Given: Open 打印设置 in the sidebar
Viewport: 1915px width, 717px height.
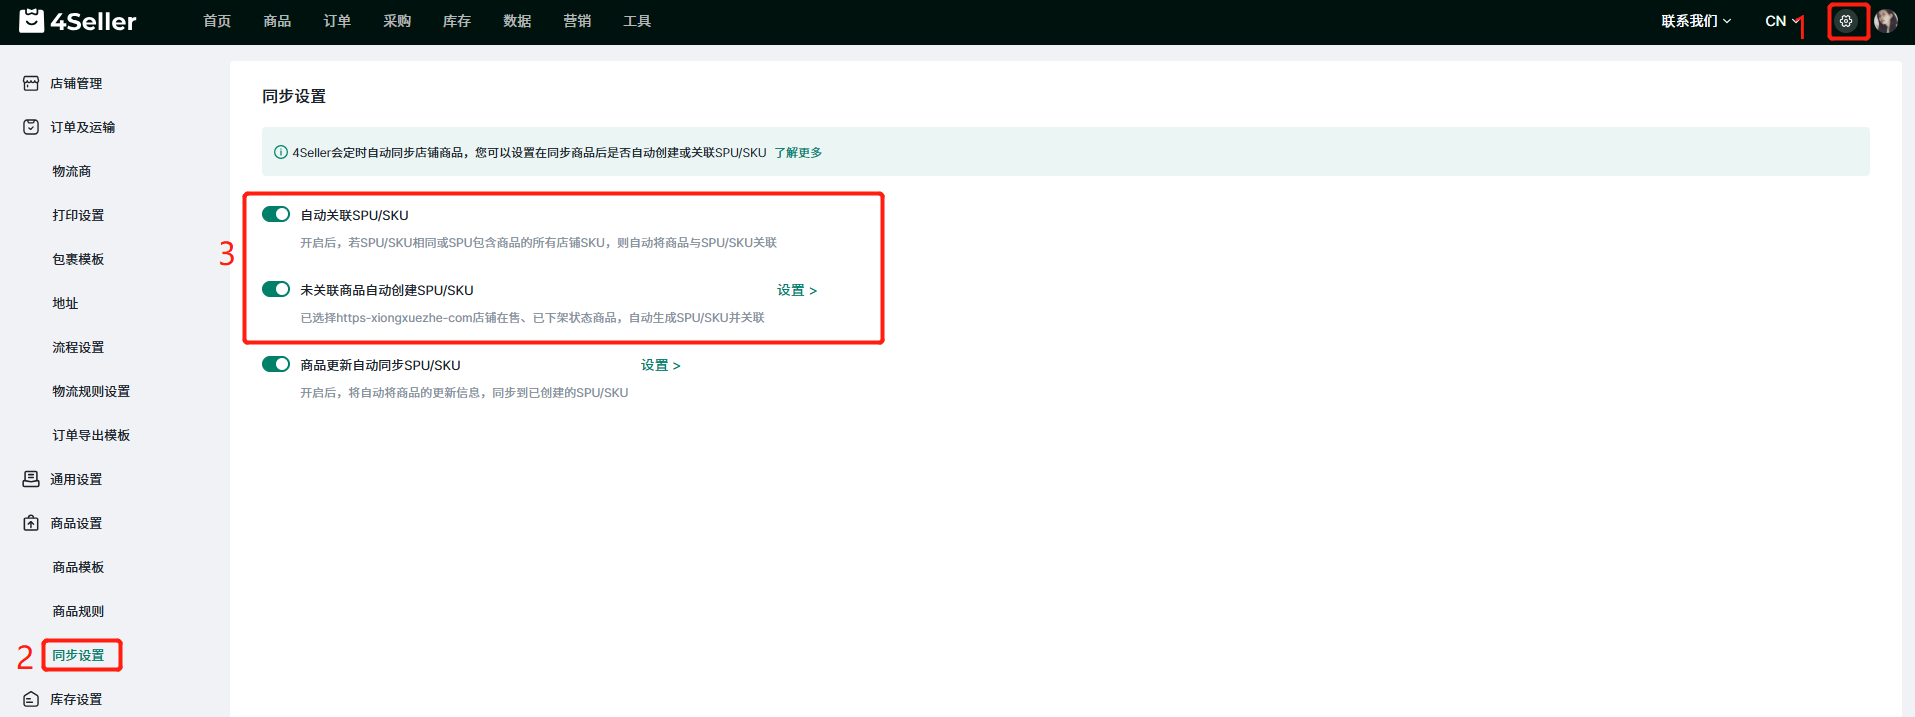Looking at the screenshot, I should tap(78, 215).
